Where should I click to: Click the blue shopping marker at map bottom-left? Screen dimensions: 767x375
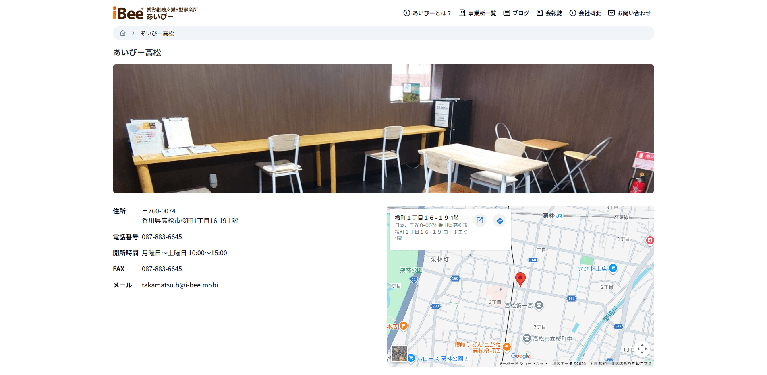point(411,358)
